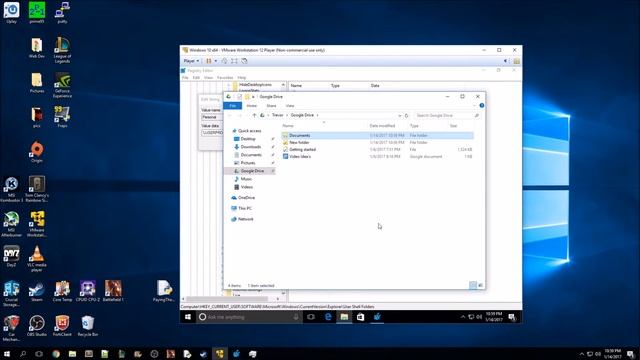Select Pictures in the Explorer navigation pane

[247, 163]
